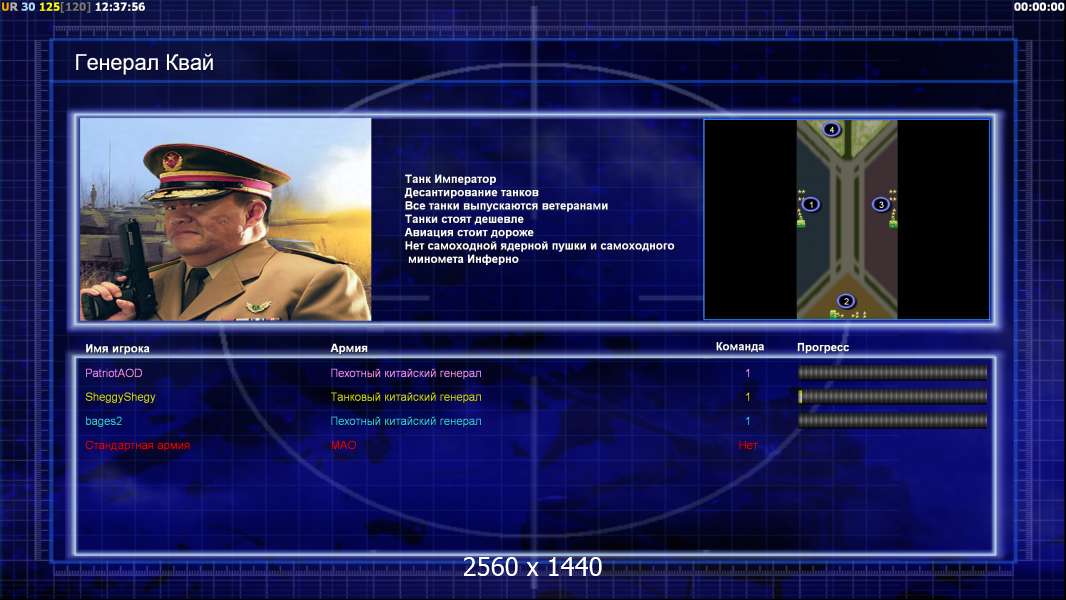Click team number for PatriotAOD
The height and width of the screenshot is (600, 1066).
coord(748,373)
